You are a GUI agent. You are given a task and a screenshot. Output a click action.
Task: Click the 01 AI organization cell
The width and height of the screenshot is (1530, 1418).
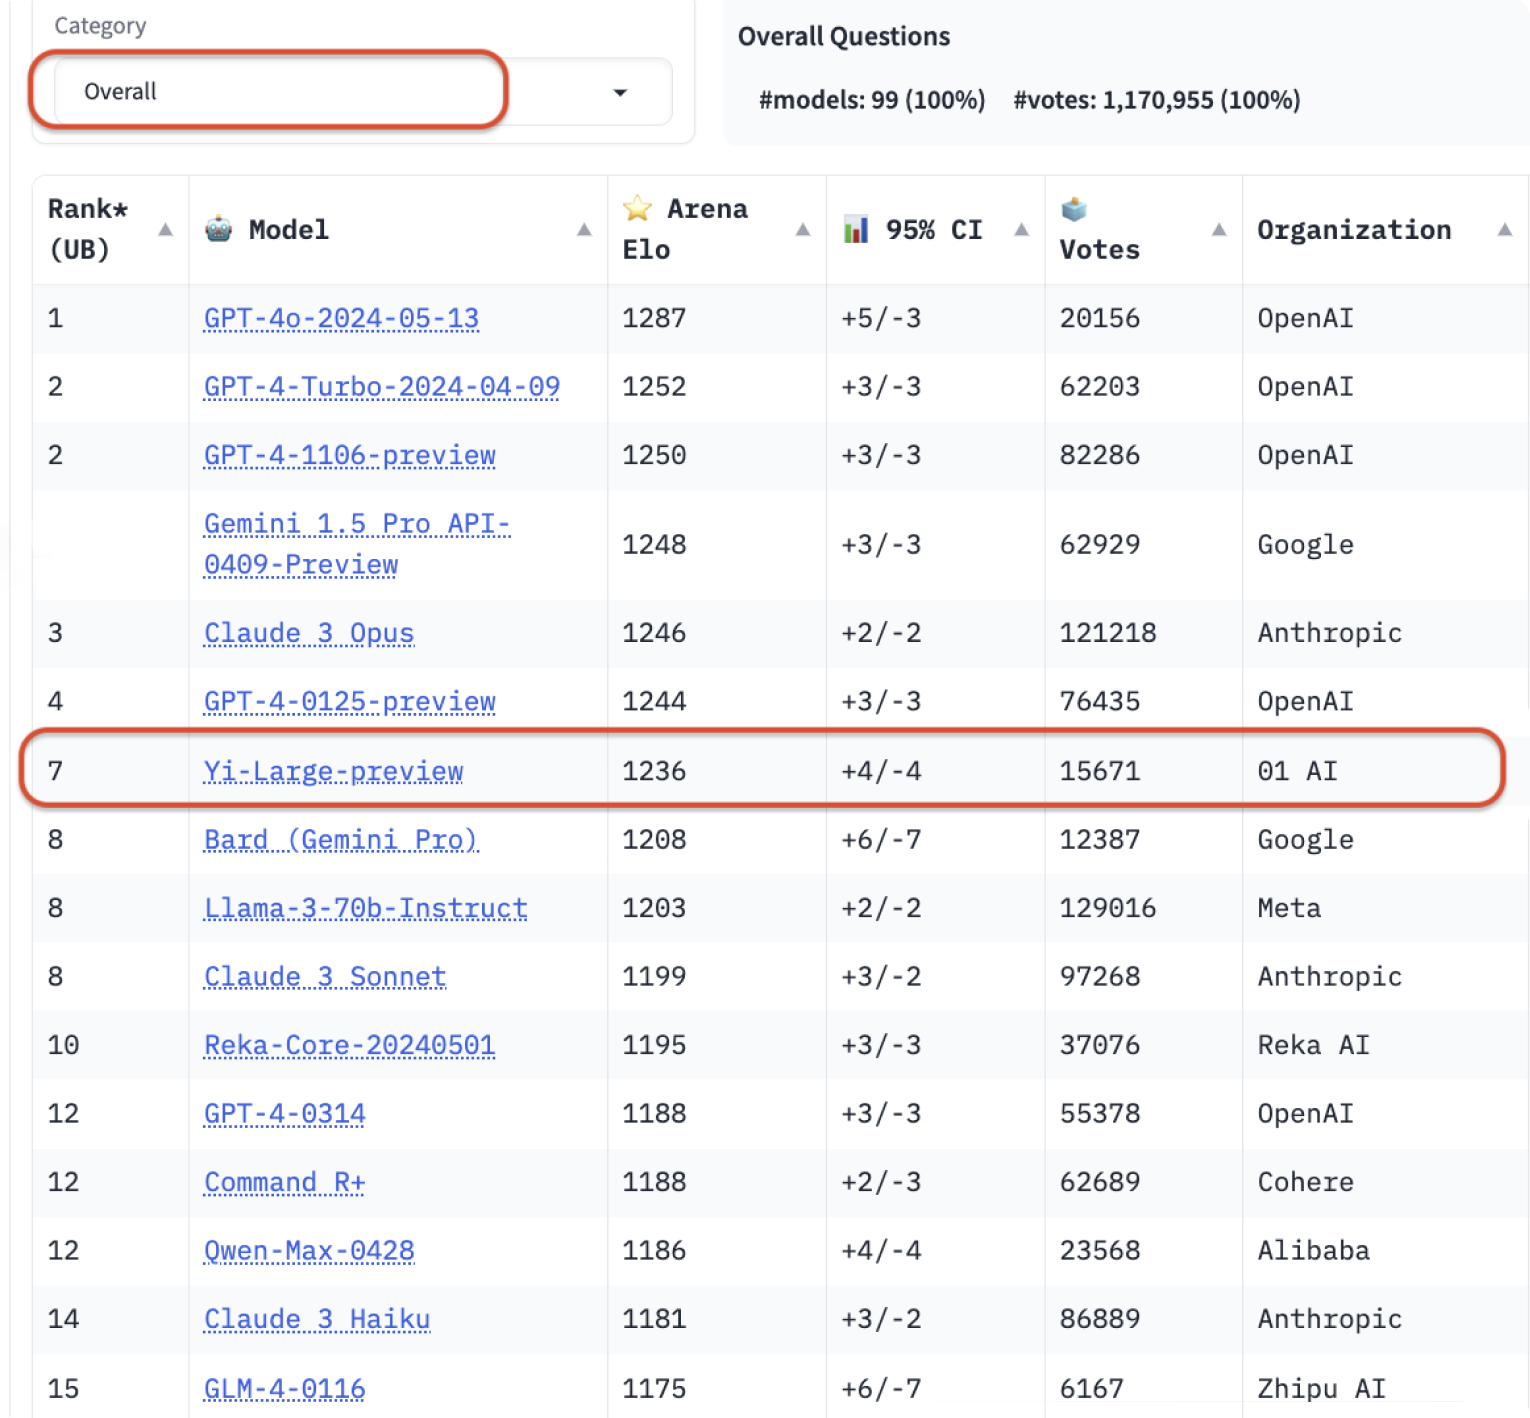(1298, 772)
